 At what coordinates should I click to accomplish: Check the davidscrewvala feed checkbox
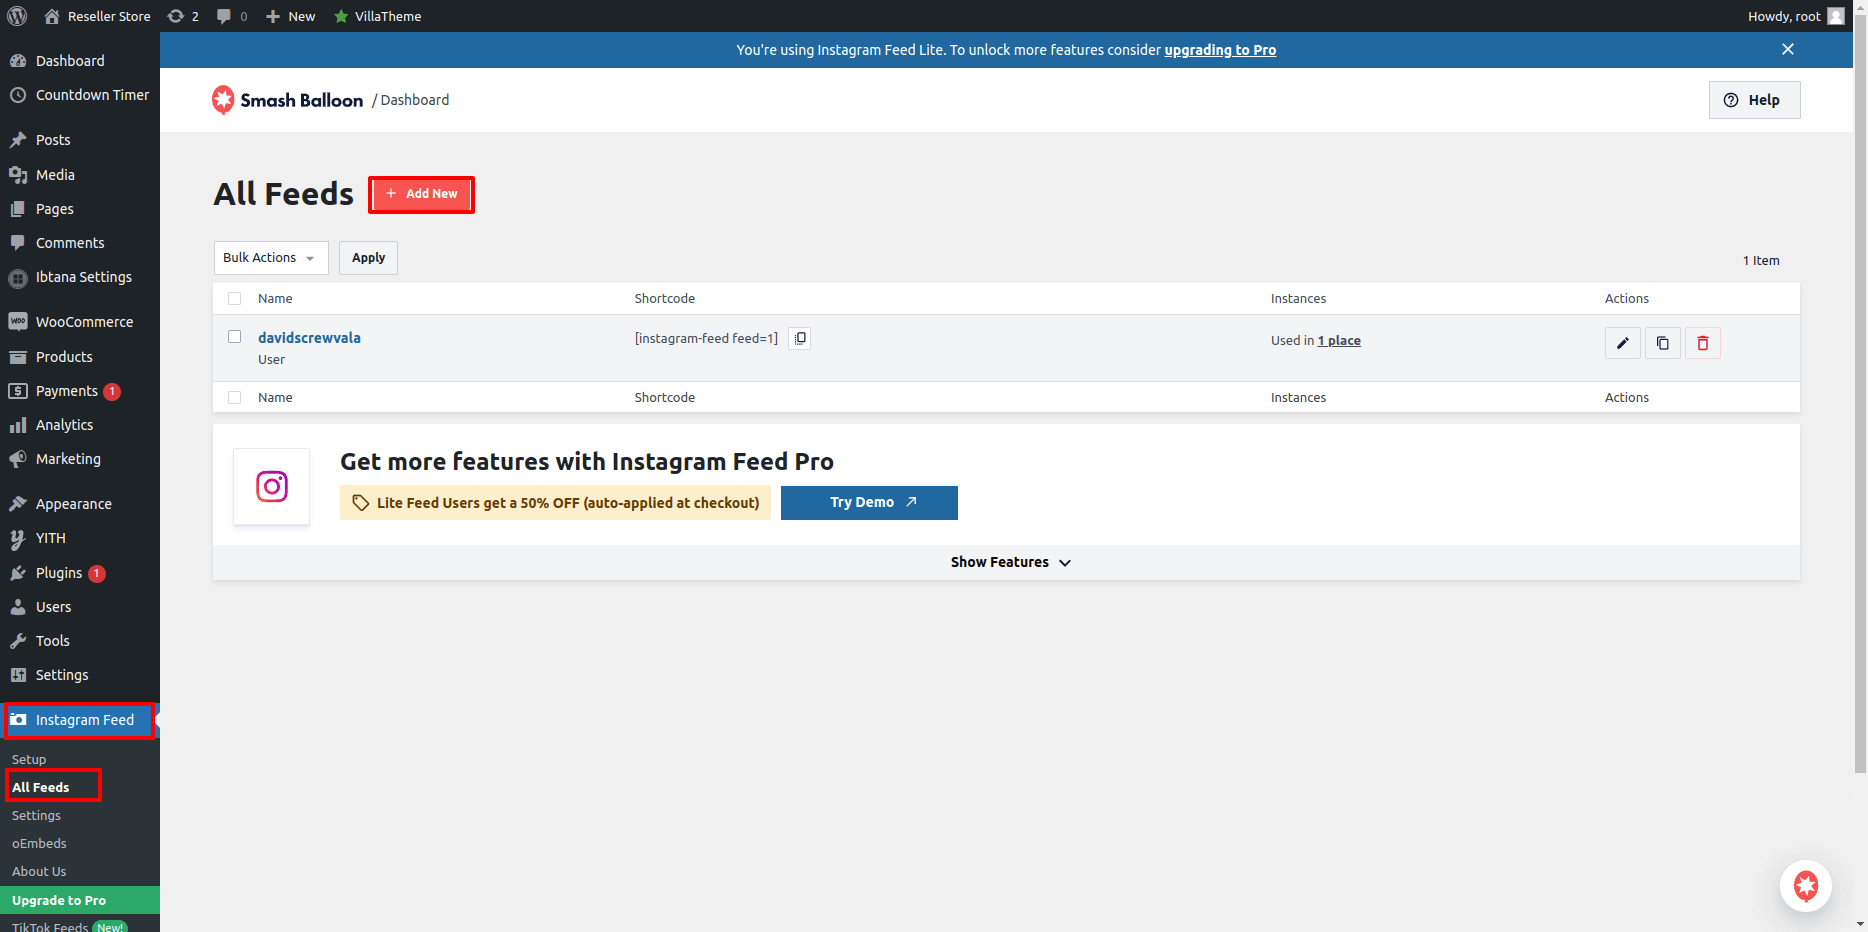click(235, 337)
